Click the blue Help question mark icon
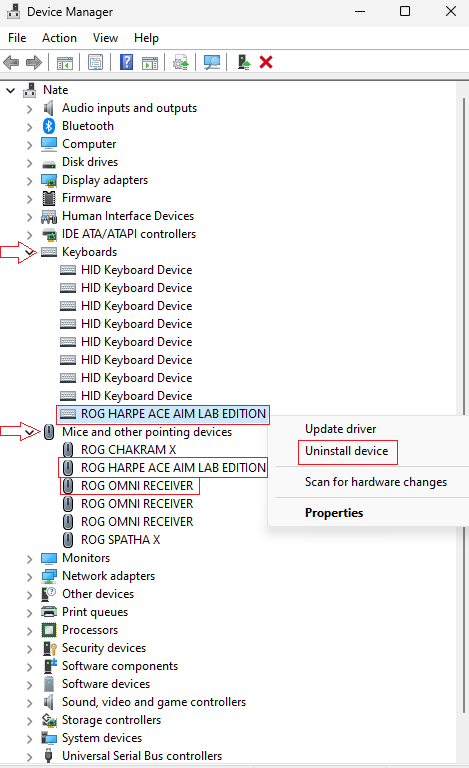469x768 pixels. point(126,62)
